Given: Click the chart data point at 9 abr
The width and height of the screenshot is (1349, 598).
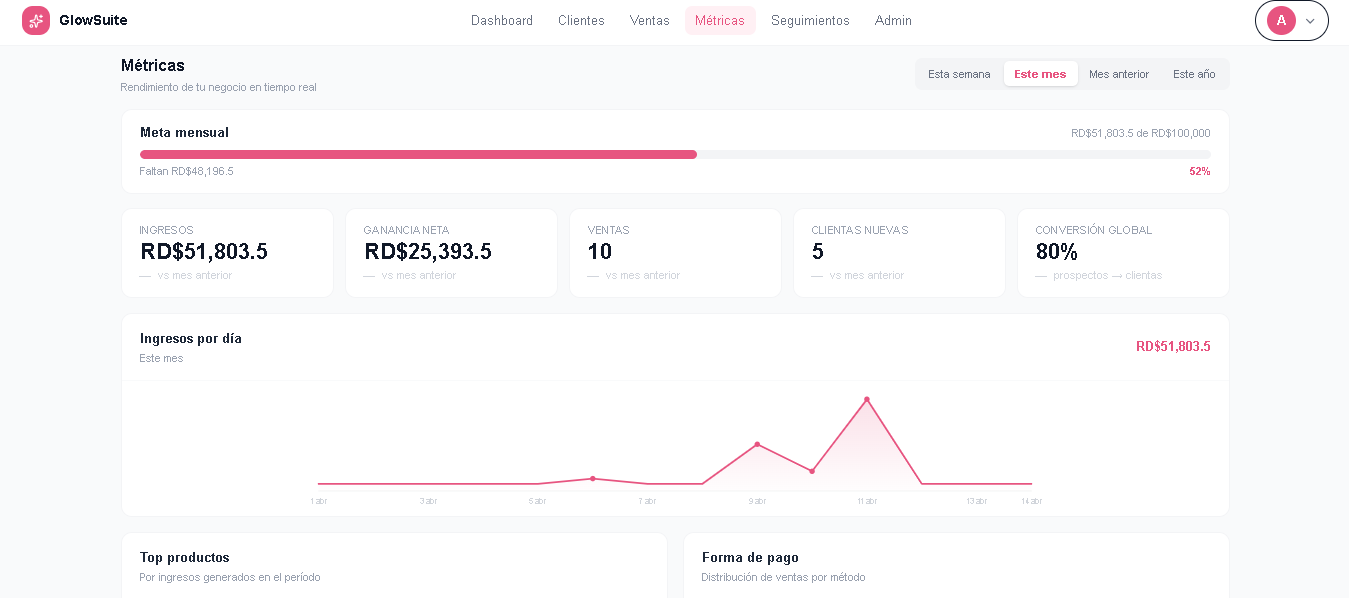Looking at the screenshot, I should [x=757, y=444].
